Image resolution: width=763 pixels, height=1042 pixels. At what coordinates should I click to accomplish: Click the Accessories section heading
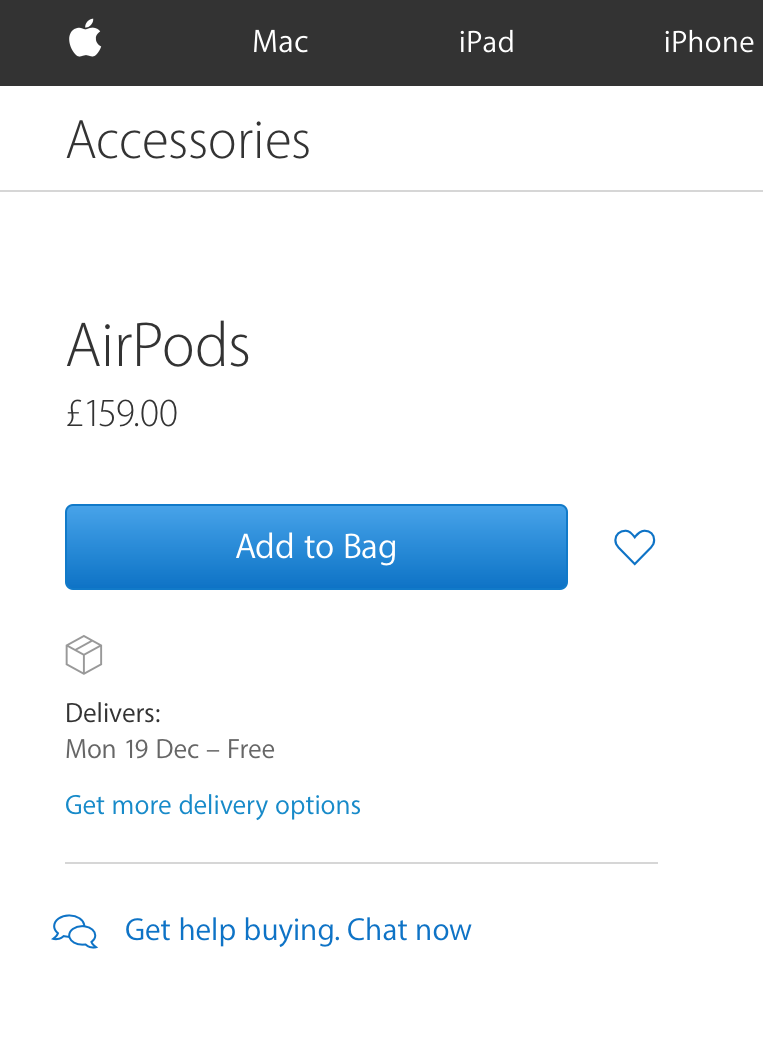(188, 140)
